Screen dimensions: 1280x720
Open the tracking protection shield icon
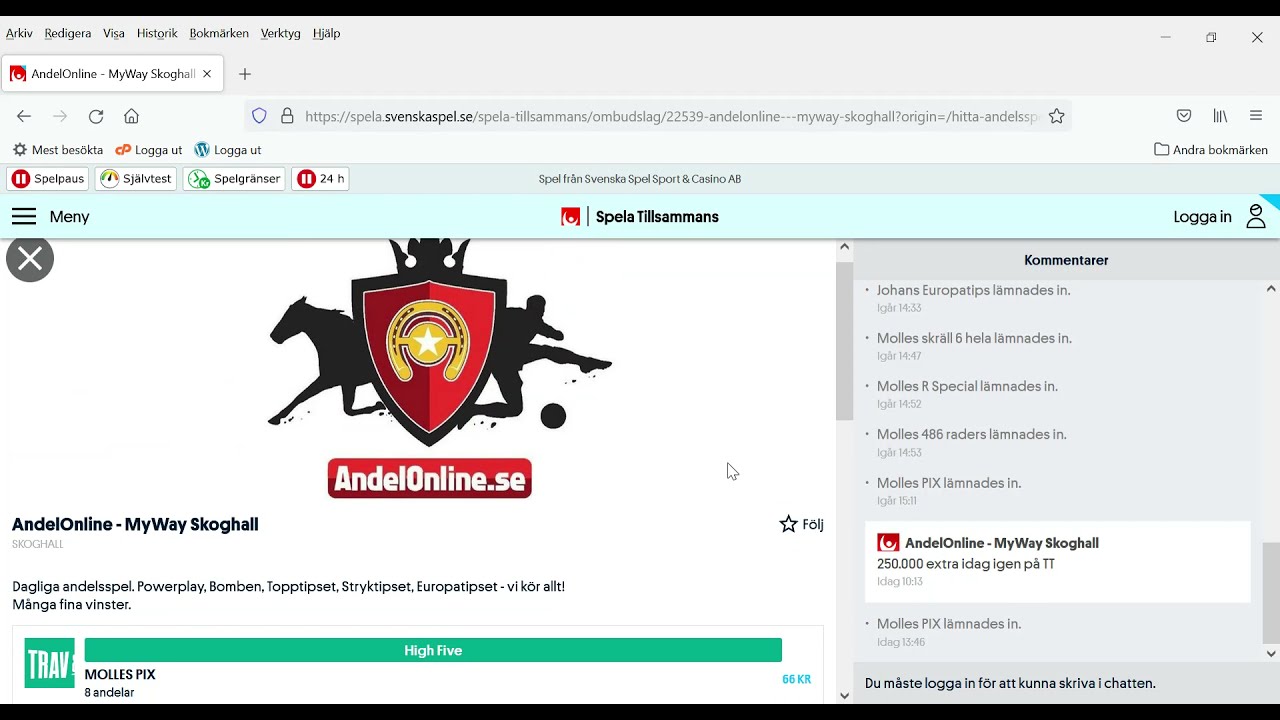click(259, 116)
